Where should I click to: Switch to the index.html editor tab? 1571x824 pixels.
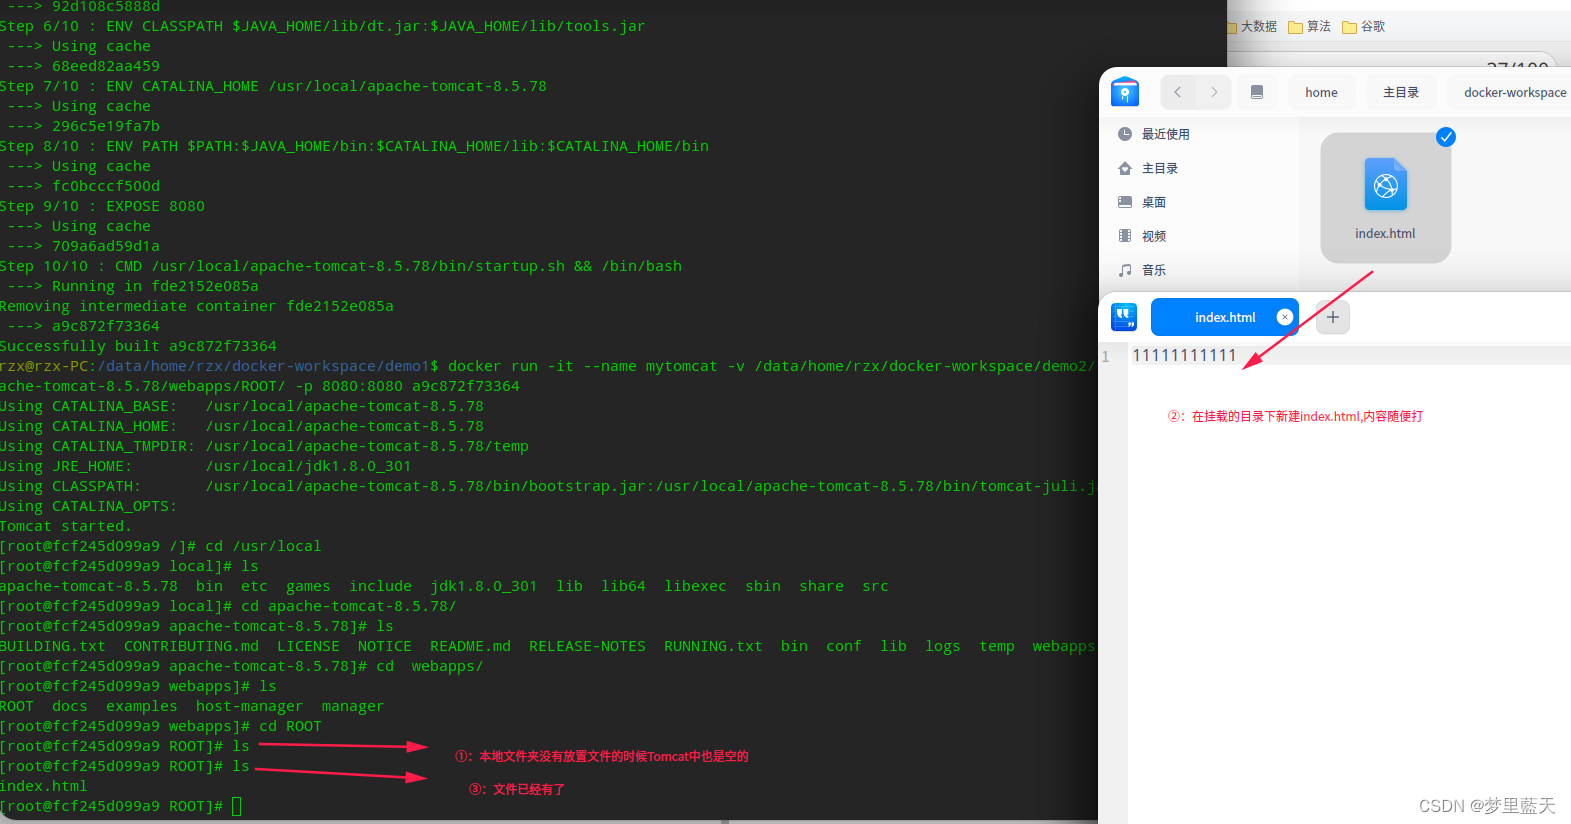1225,317
